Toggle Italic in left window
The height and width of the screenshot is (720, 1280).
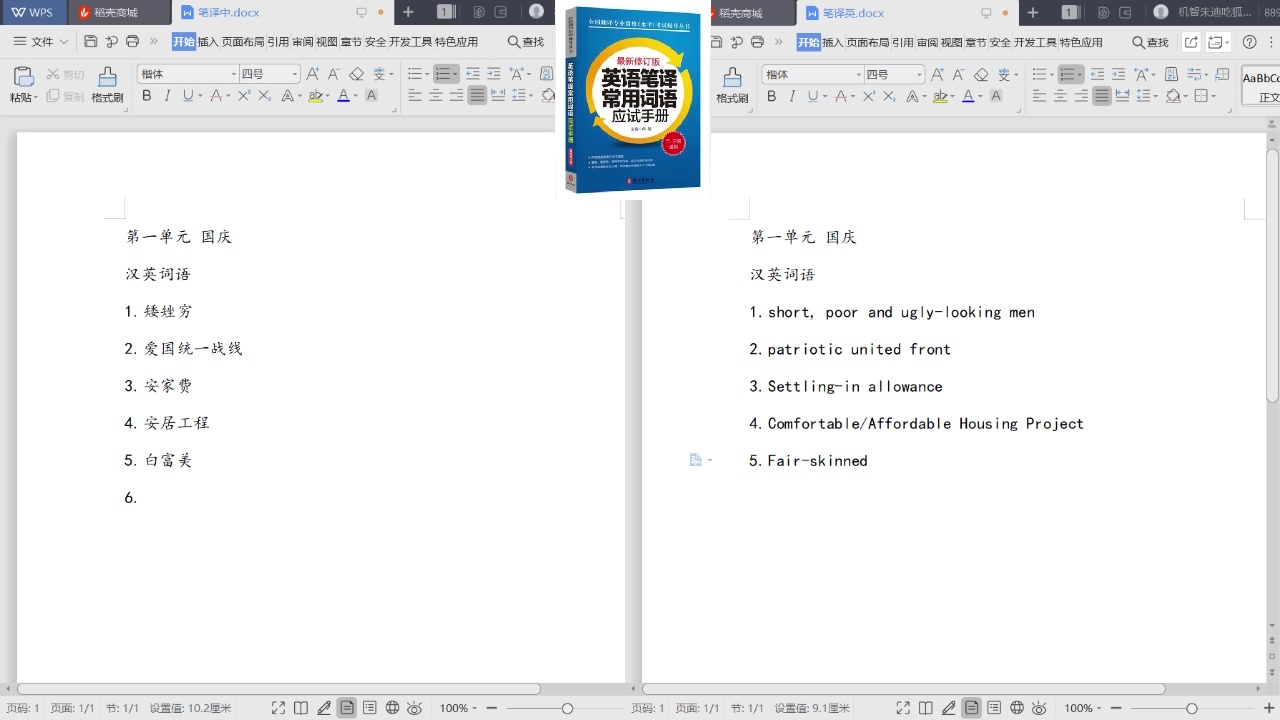click(167, 96)
